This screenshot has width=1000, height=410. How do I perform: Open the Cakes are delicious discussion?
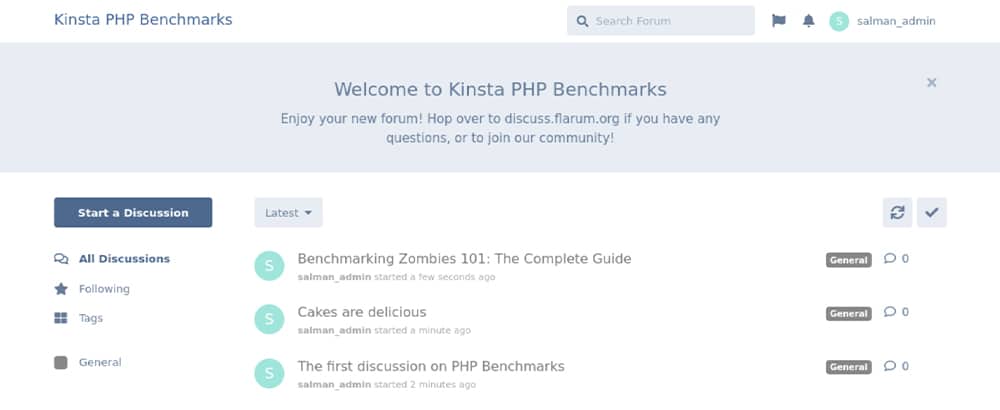click(362, 312)
